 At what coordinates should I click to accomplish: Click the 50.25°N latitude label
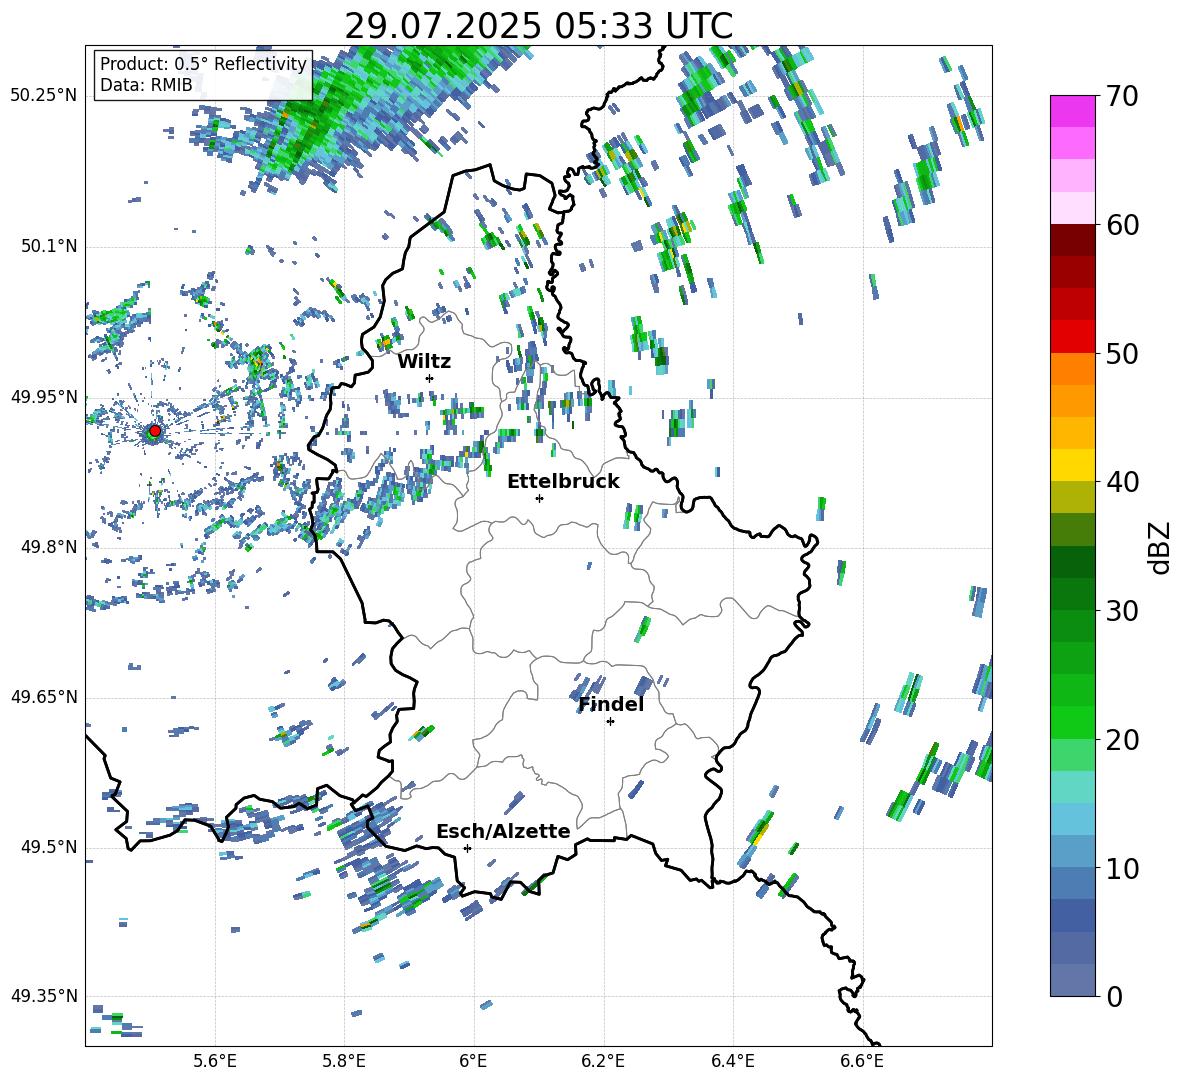click(x=43, y=96)
